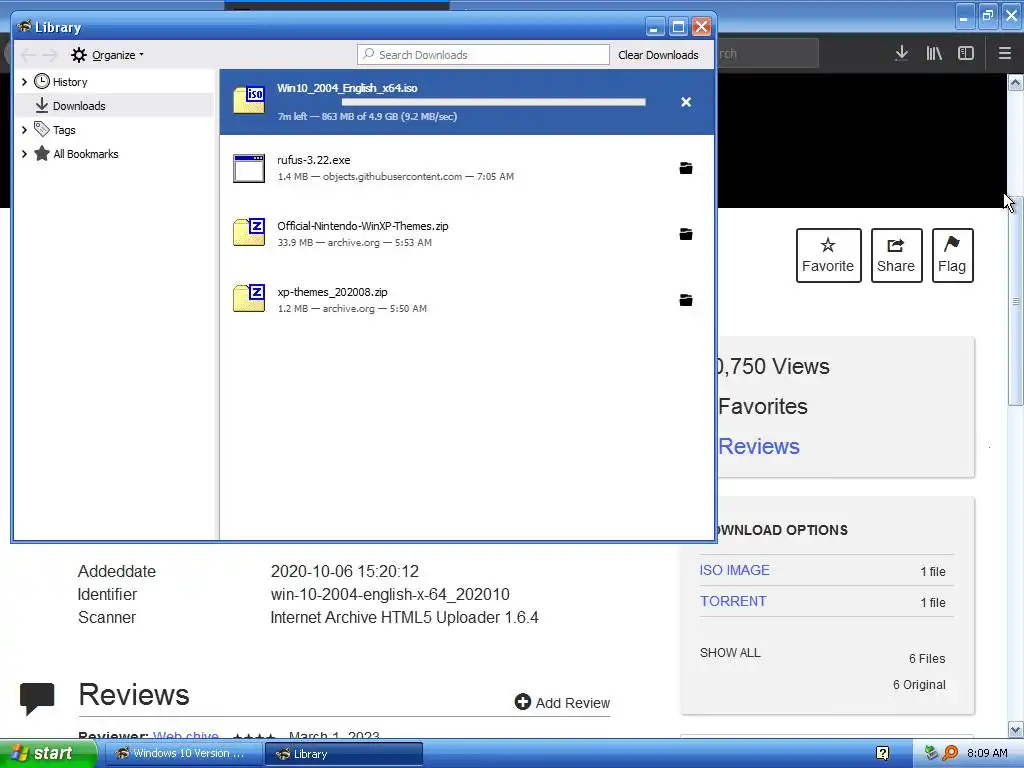Open the Reviews link in stats box
Viewport: 1024px width, 768px height.
(x=759, y=446)
